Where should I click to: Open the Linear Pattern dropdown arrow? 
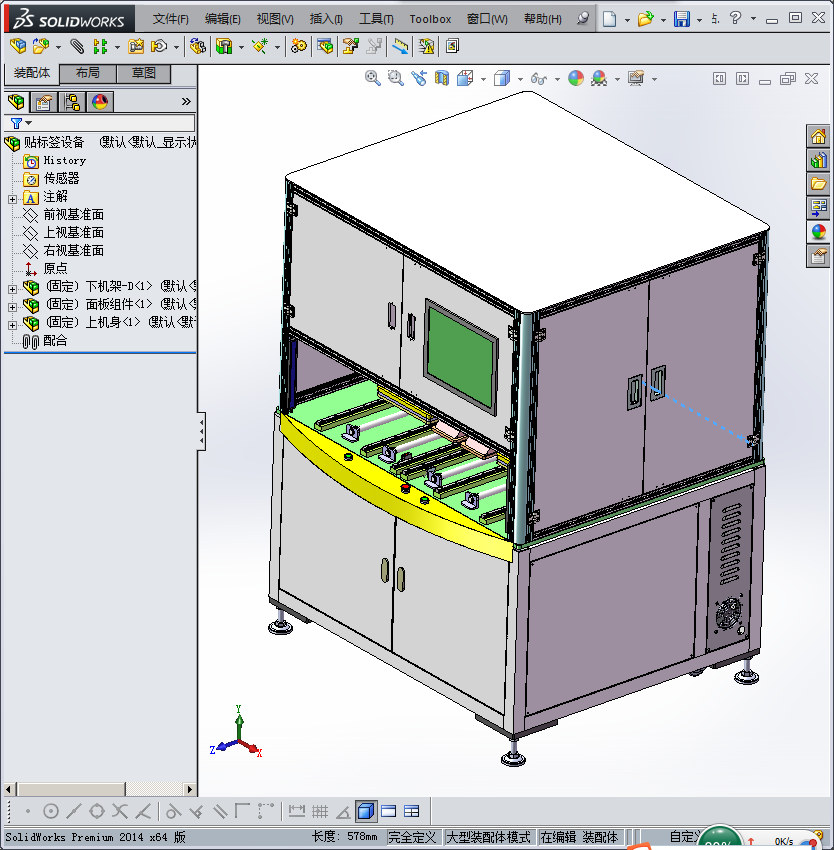click(117, 47)
